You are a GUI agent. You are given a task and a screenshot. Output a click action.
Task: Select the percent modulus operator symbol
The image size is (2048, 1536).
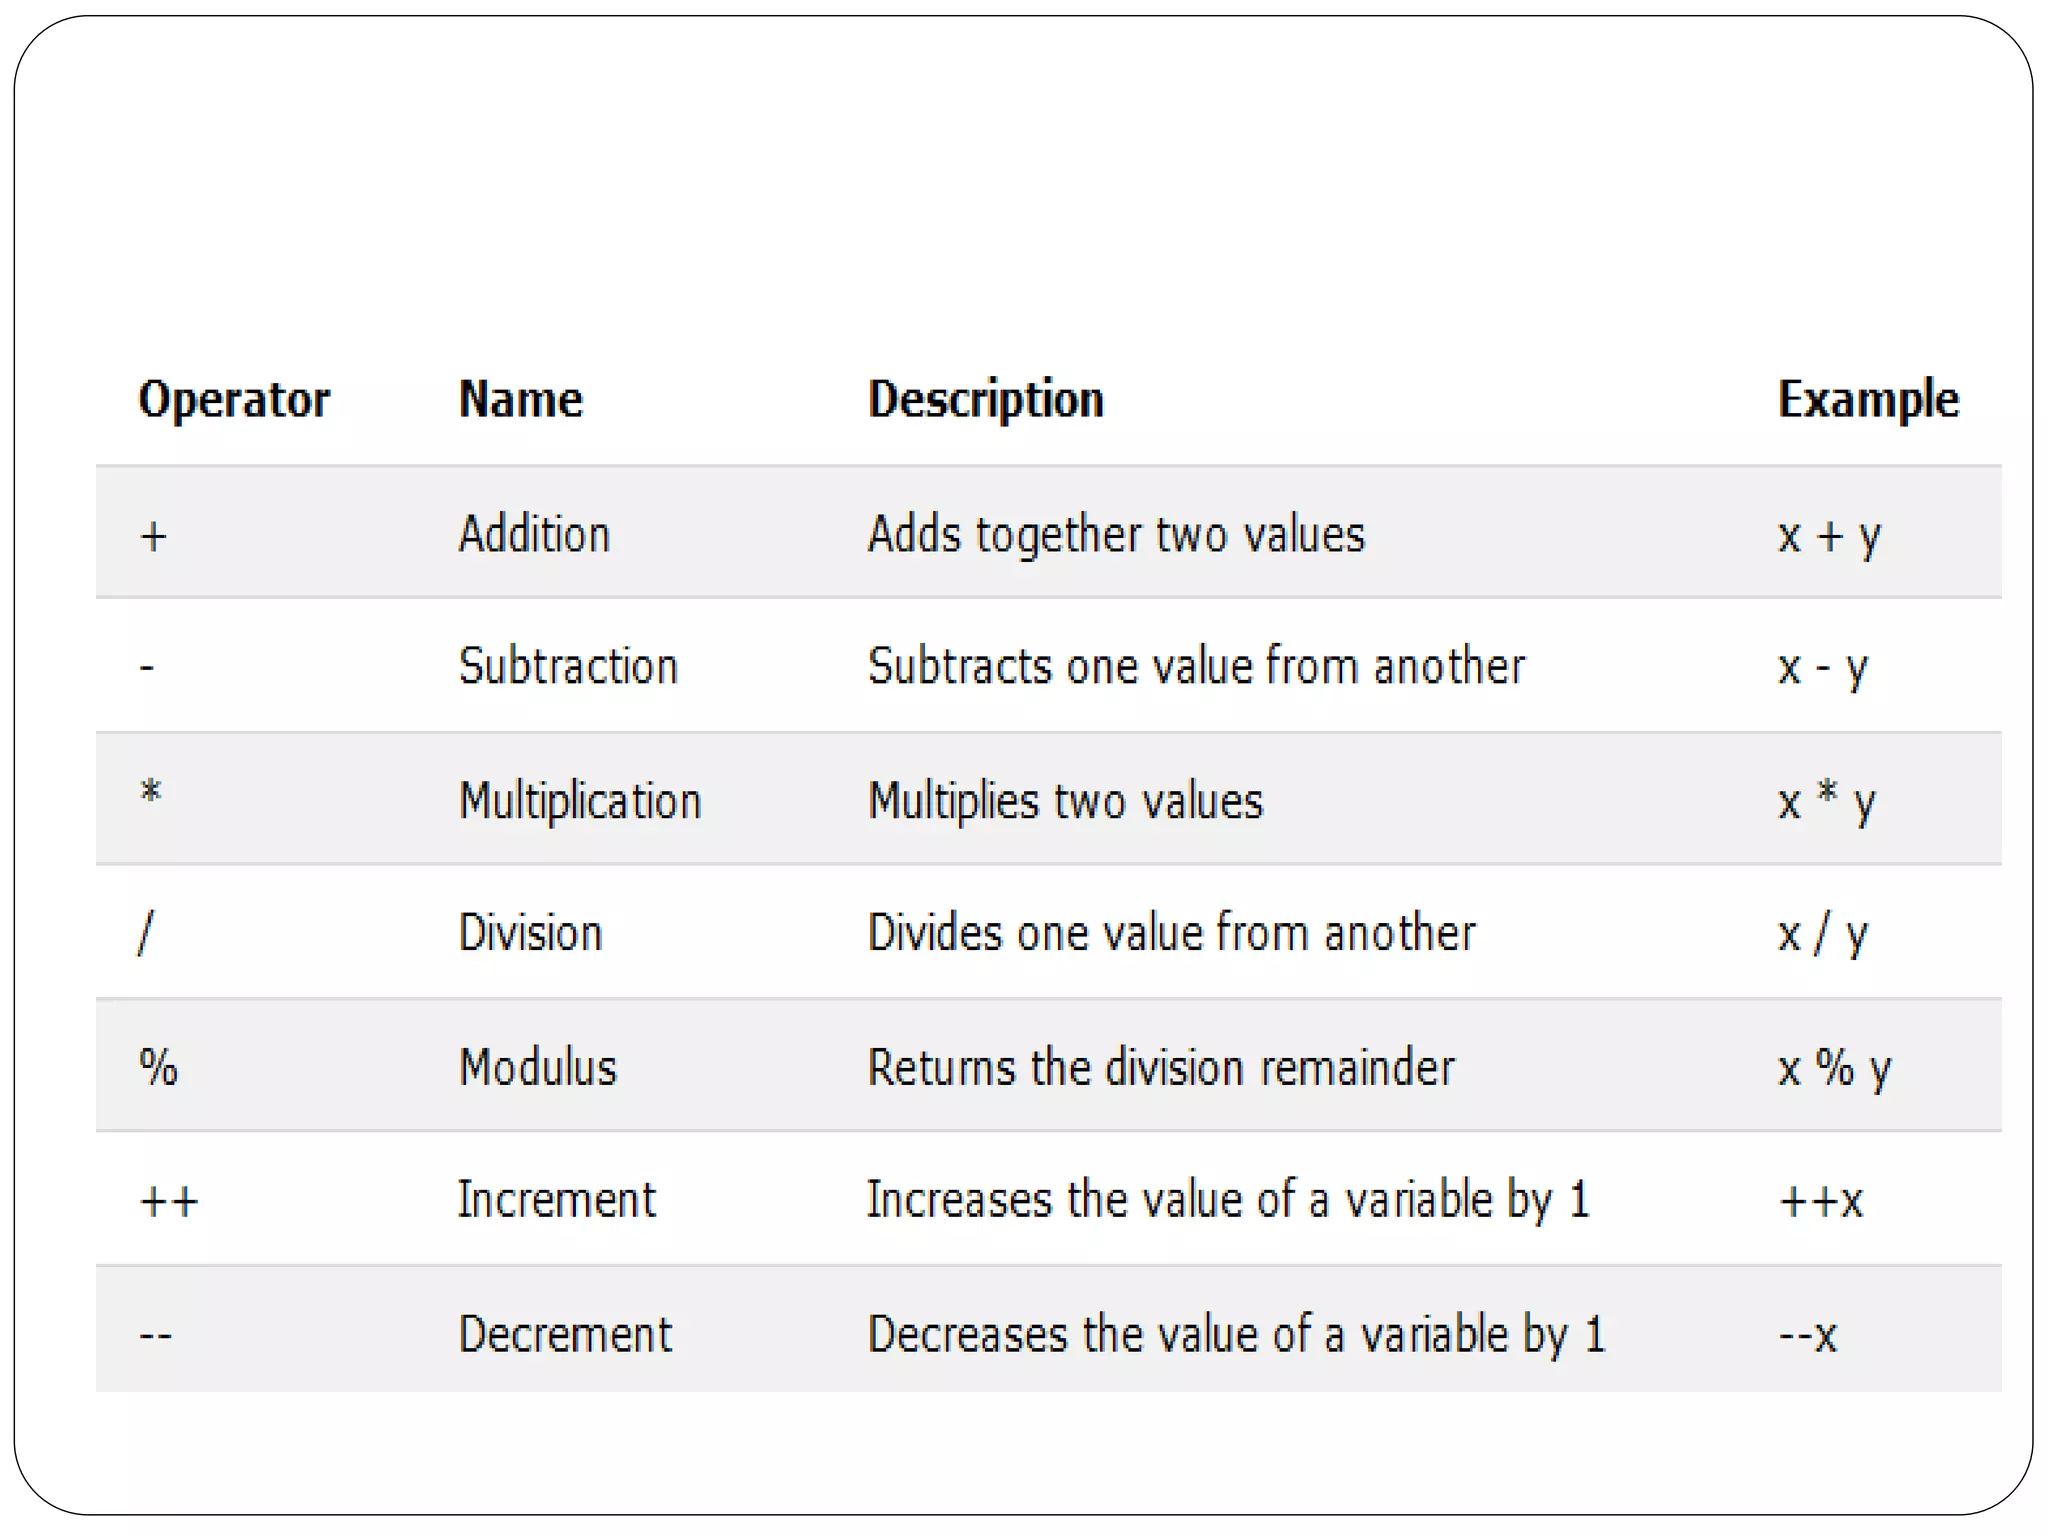tap(158, 1067)
